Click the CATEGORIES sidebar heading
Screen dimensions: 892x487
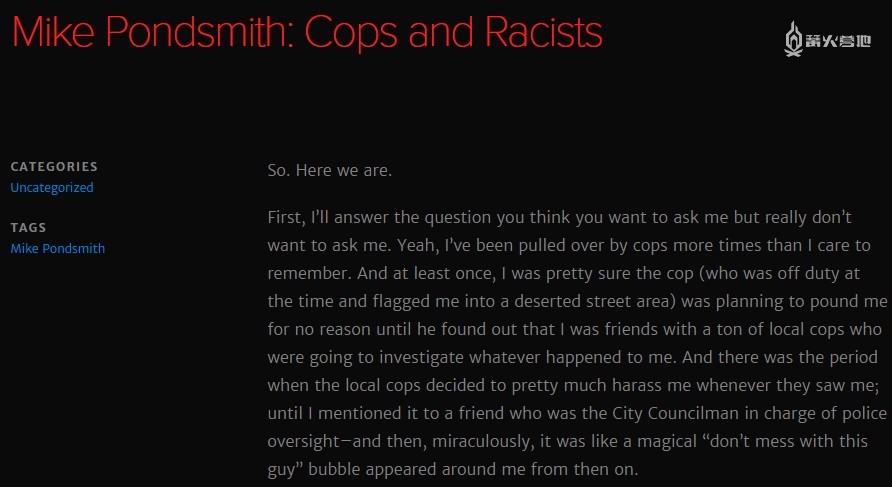tap(54, 167)
